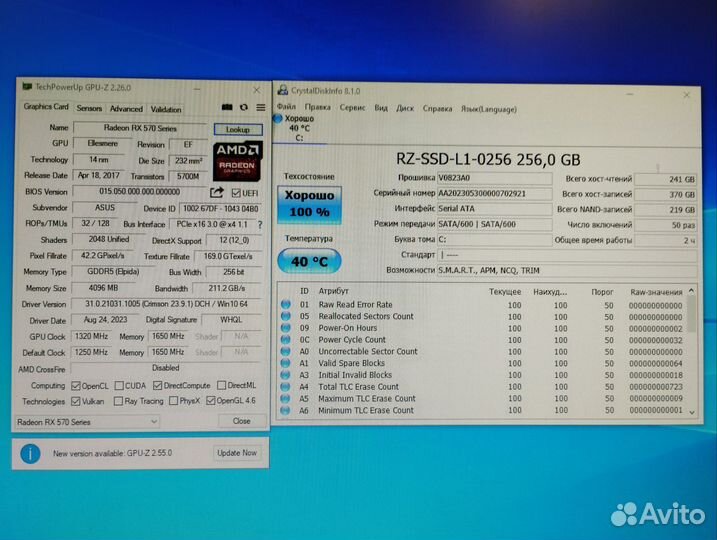Click the Хорошо 100 % health status button

point(310,204)
